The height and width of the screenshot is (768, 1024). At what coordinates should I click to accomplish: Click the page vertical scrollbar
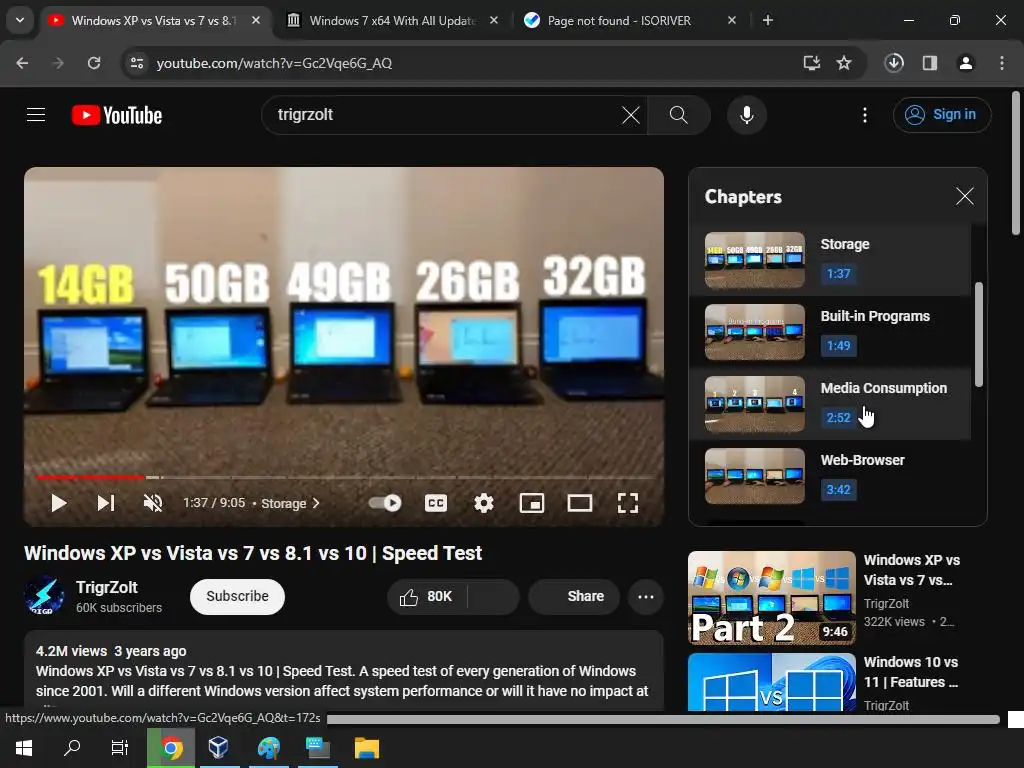coord(1016,163)
